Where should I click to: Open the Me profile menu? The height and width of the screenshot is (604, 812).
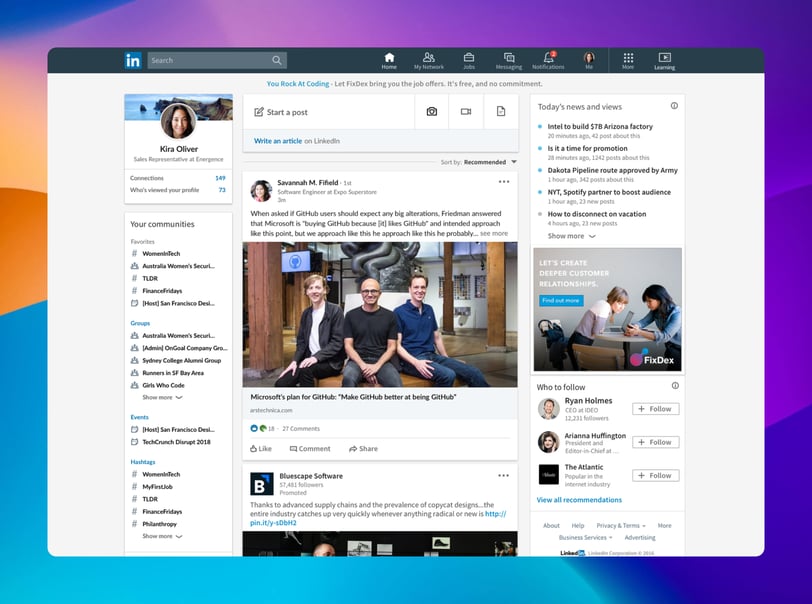589,61
